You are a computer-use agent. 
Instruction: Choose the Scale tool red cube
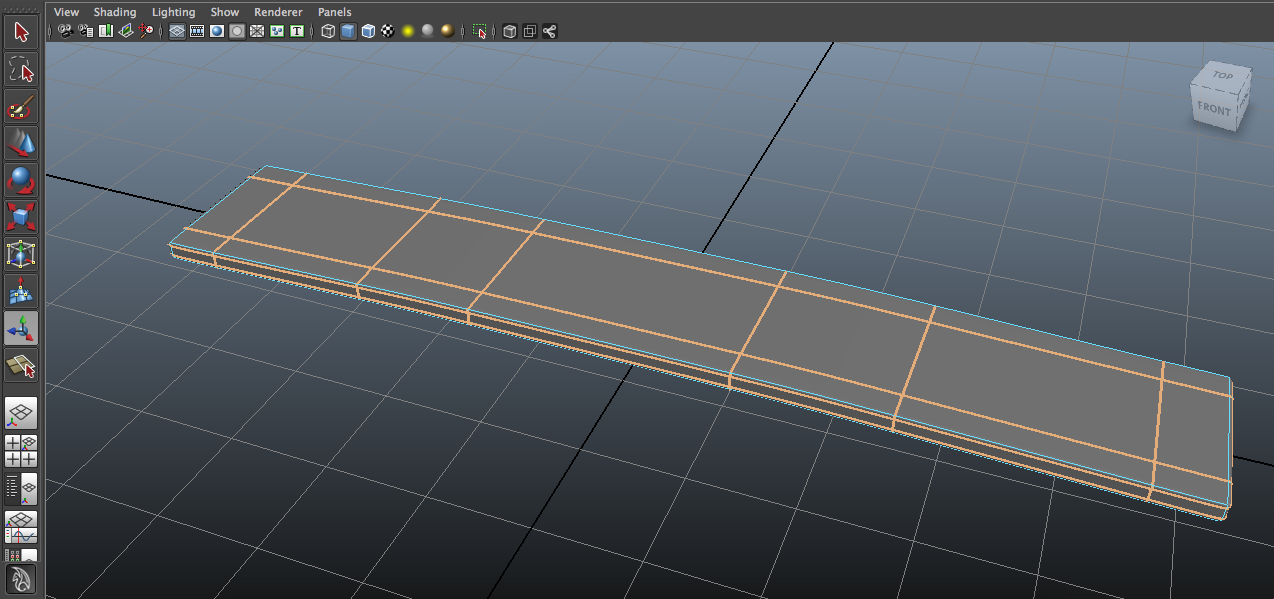[22, 217]
